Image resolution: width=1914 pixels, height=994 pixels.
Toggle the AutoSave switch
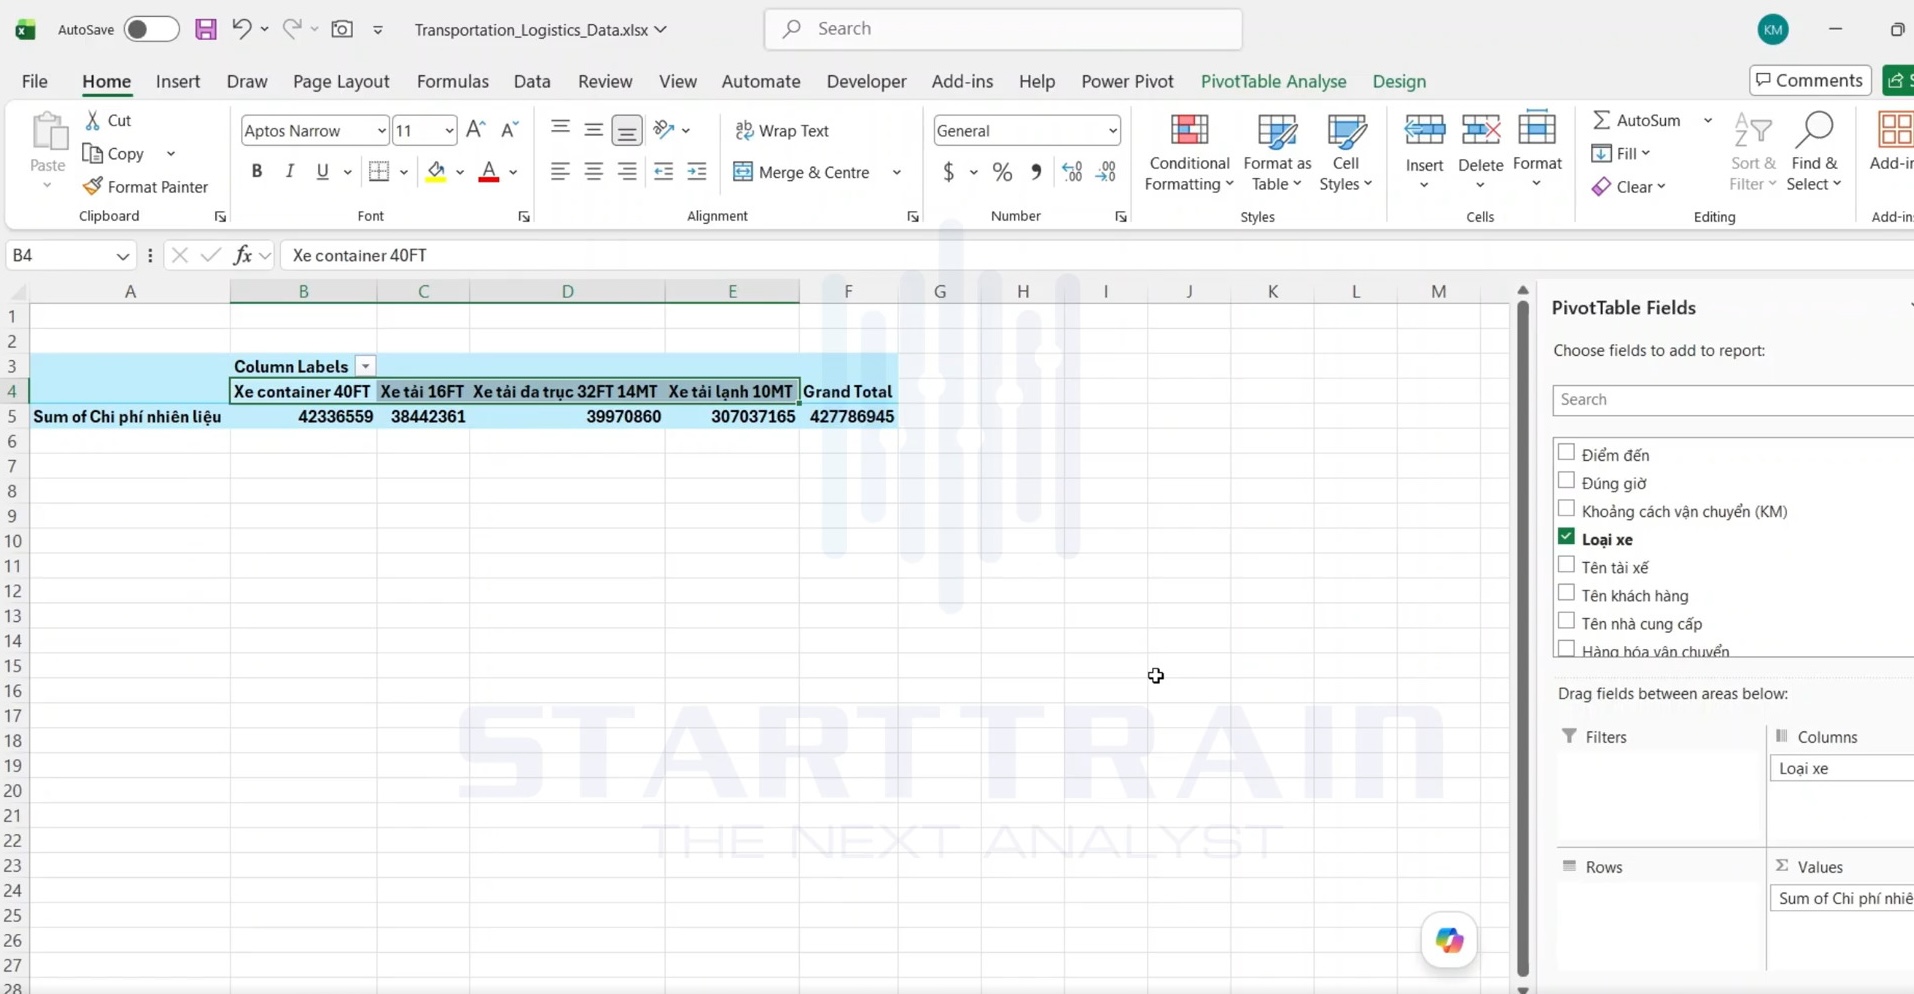click(151, 29)
